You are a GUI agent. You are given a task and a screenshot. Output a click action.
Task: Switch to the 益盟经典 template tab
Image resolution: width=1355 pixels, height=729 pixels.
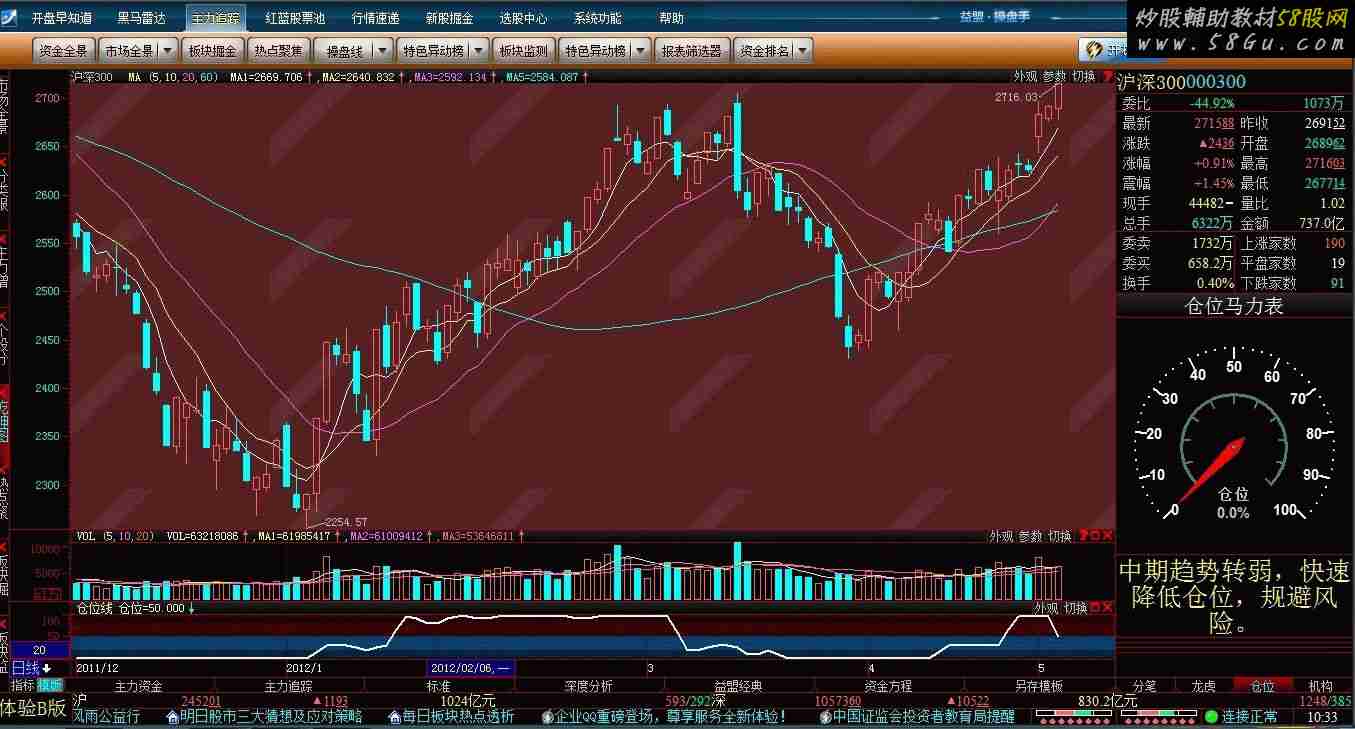pos(739,686)
